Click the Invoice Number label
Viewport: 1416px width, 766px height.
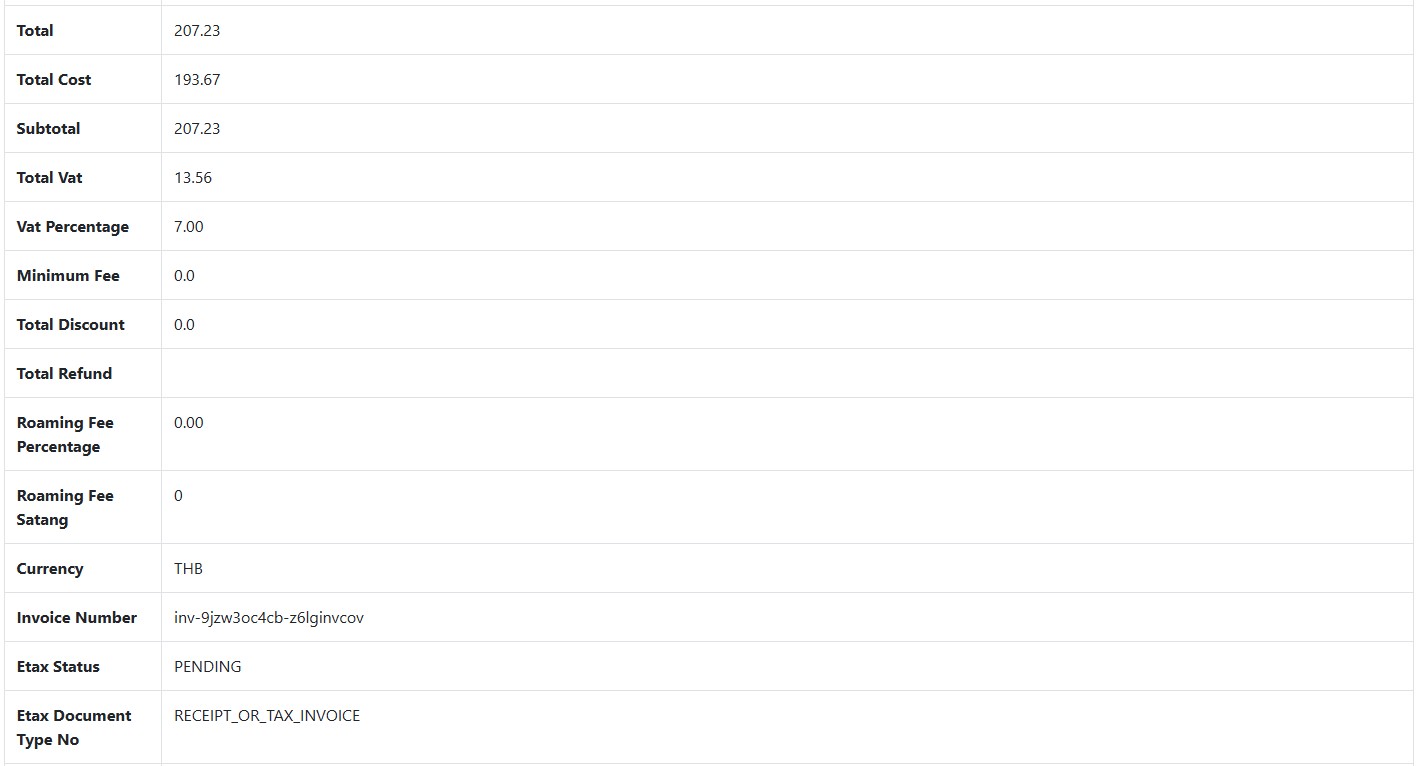pyautogui.click(x=77, y=618)
